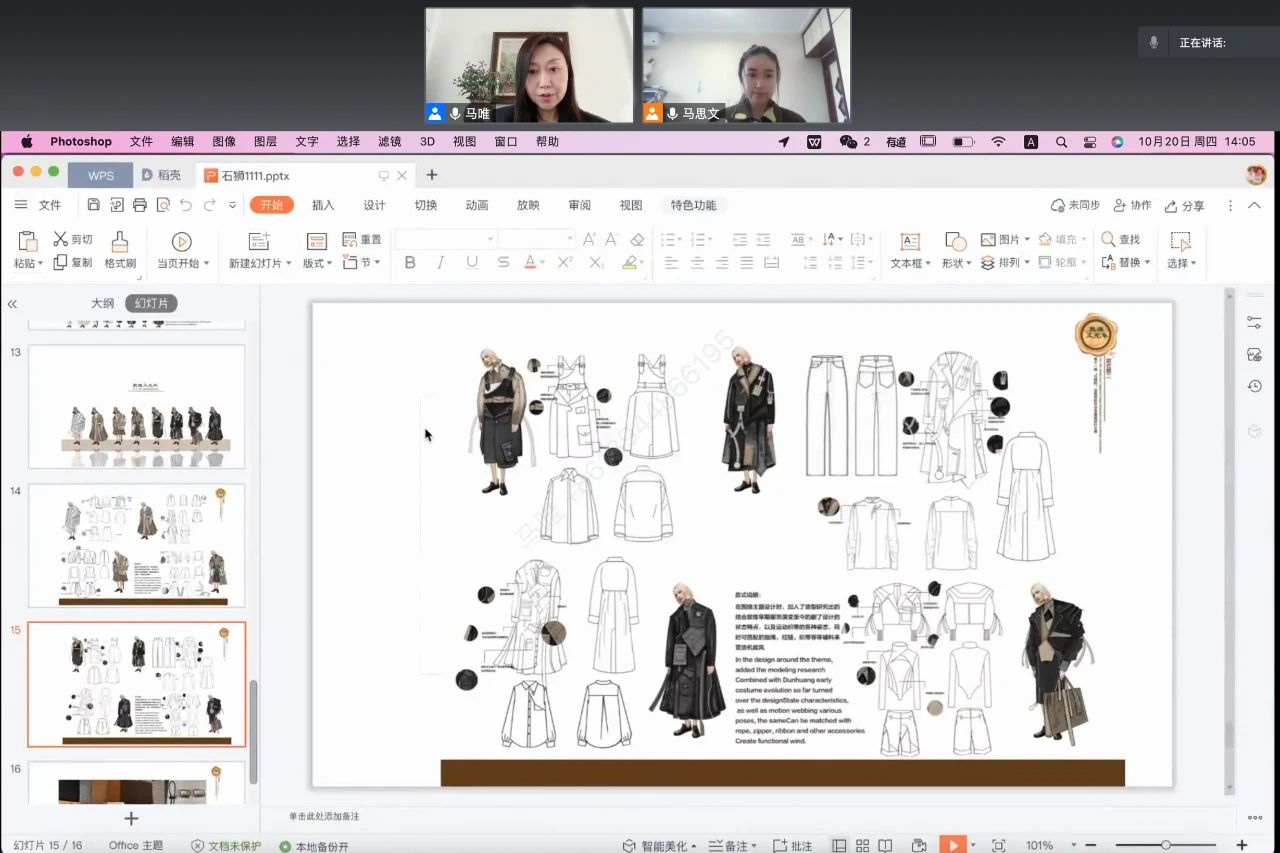Viewport: 1280px width, 853px height.
Task: Click the Find (查找) magnifier button
Action: [x=1121, y=239]
